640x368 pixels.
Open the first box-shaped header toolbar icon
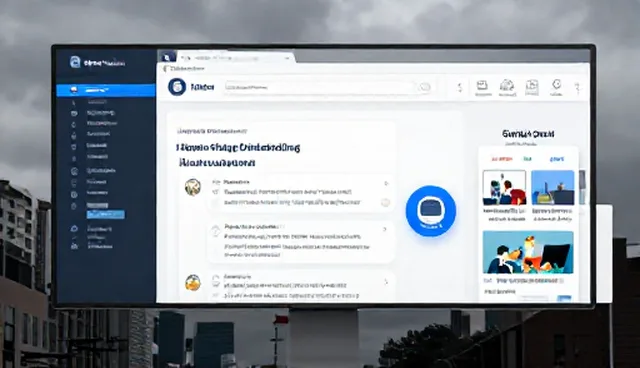[482, 86]
